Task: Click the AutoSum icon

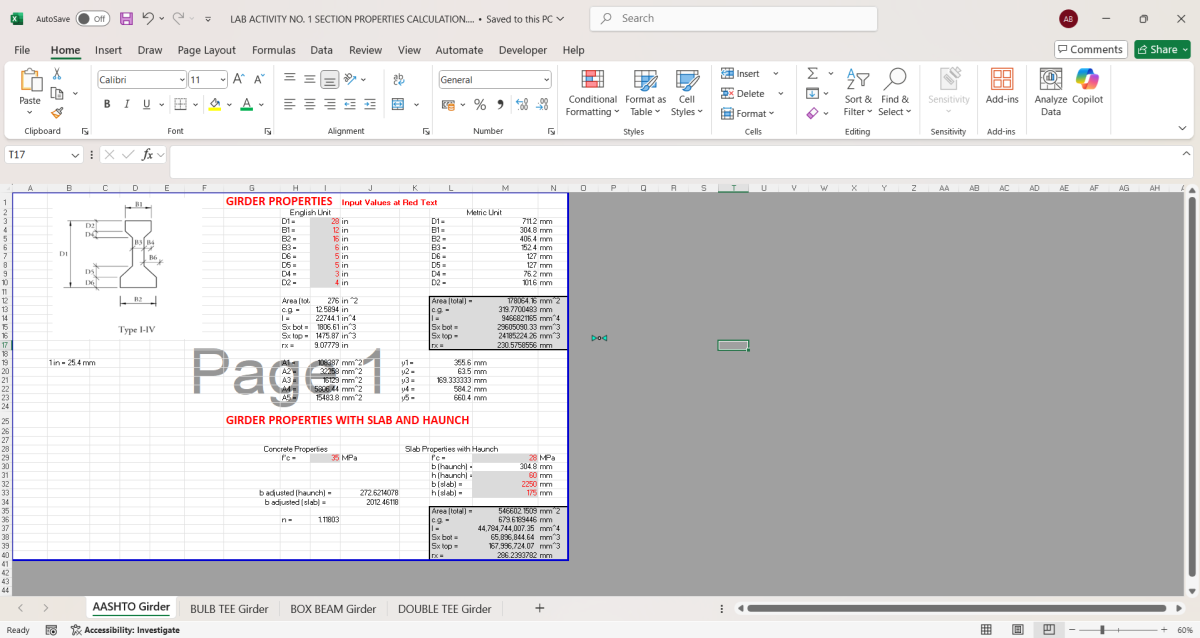Action: (813, 74)
